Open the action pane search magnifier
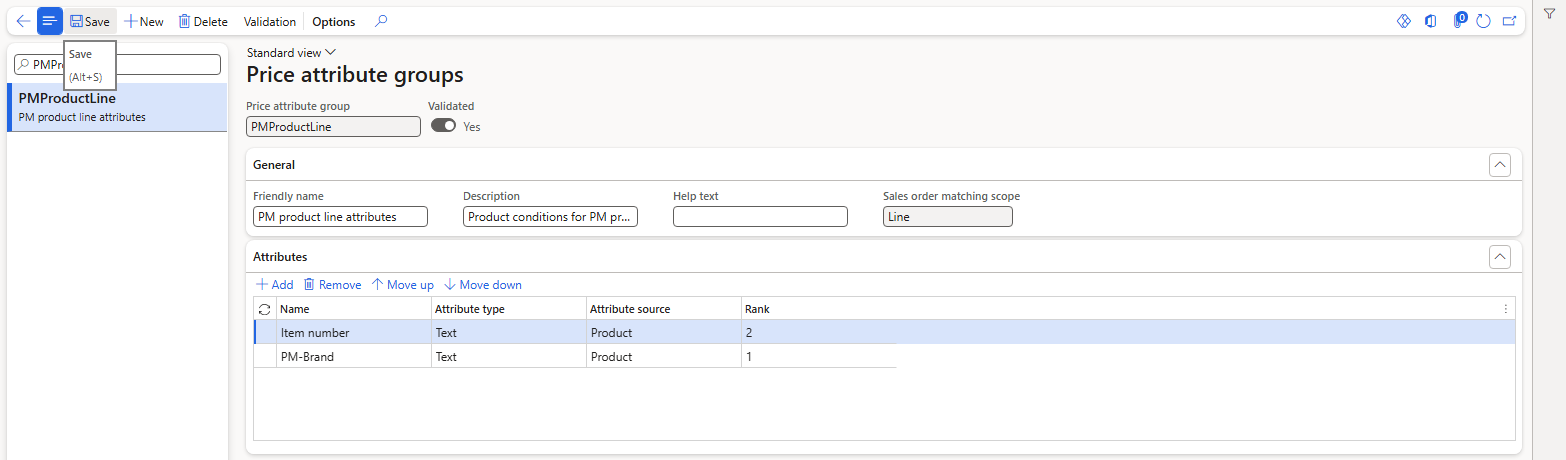 (381, 21)
